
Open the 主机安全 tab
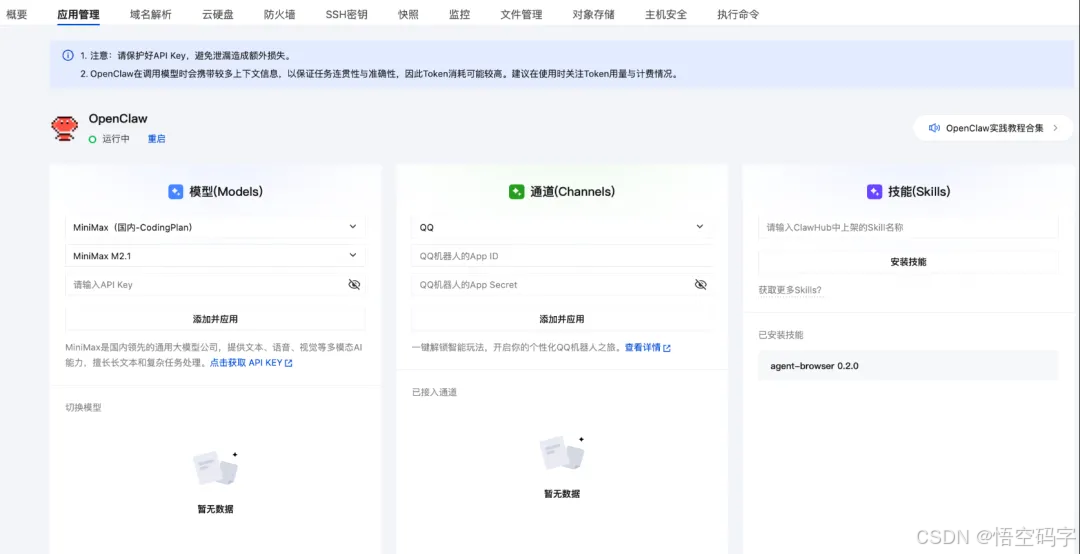pyautogui.click(x=666, y=14)
